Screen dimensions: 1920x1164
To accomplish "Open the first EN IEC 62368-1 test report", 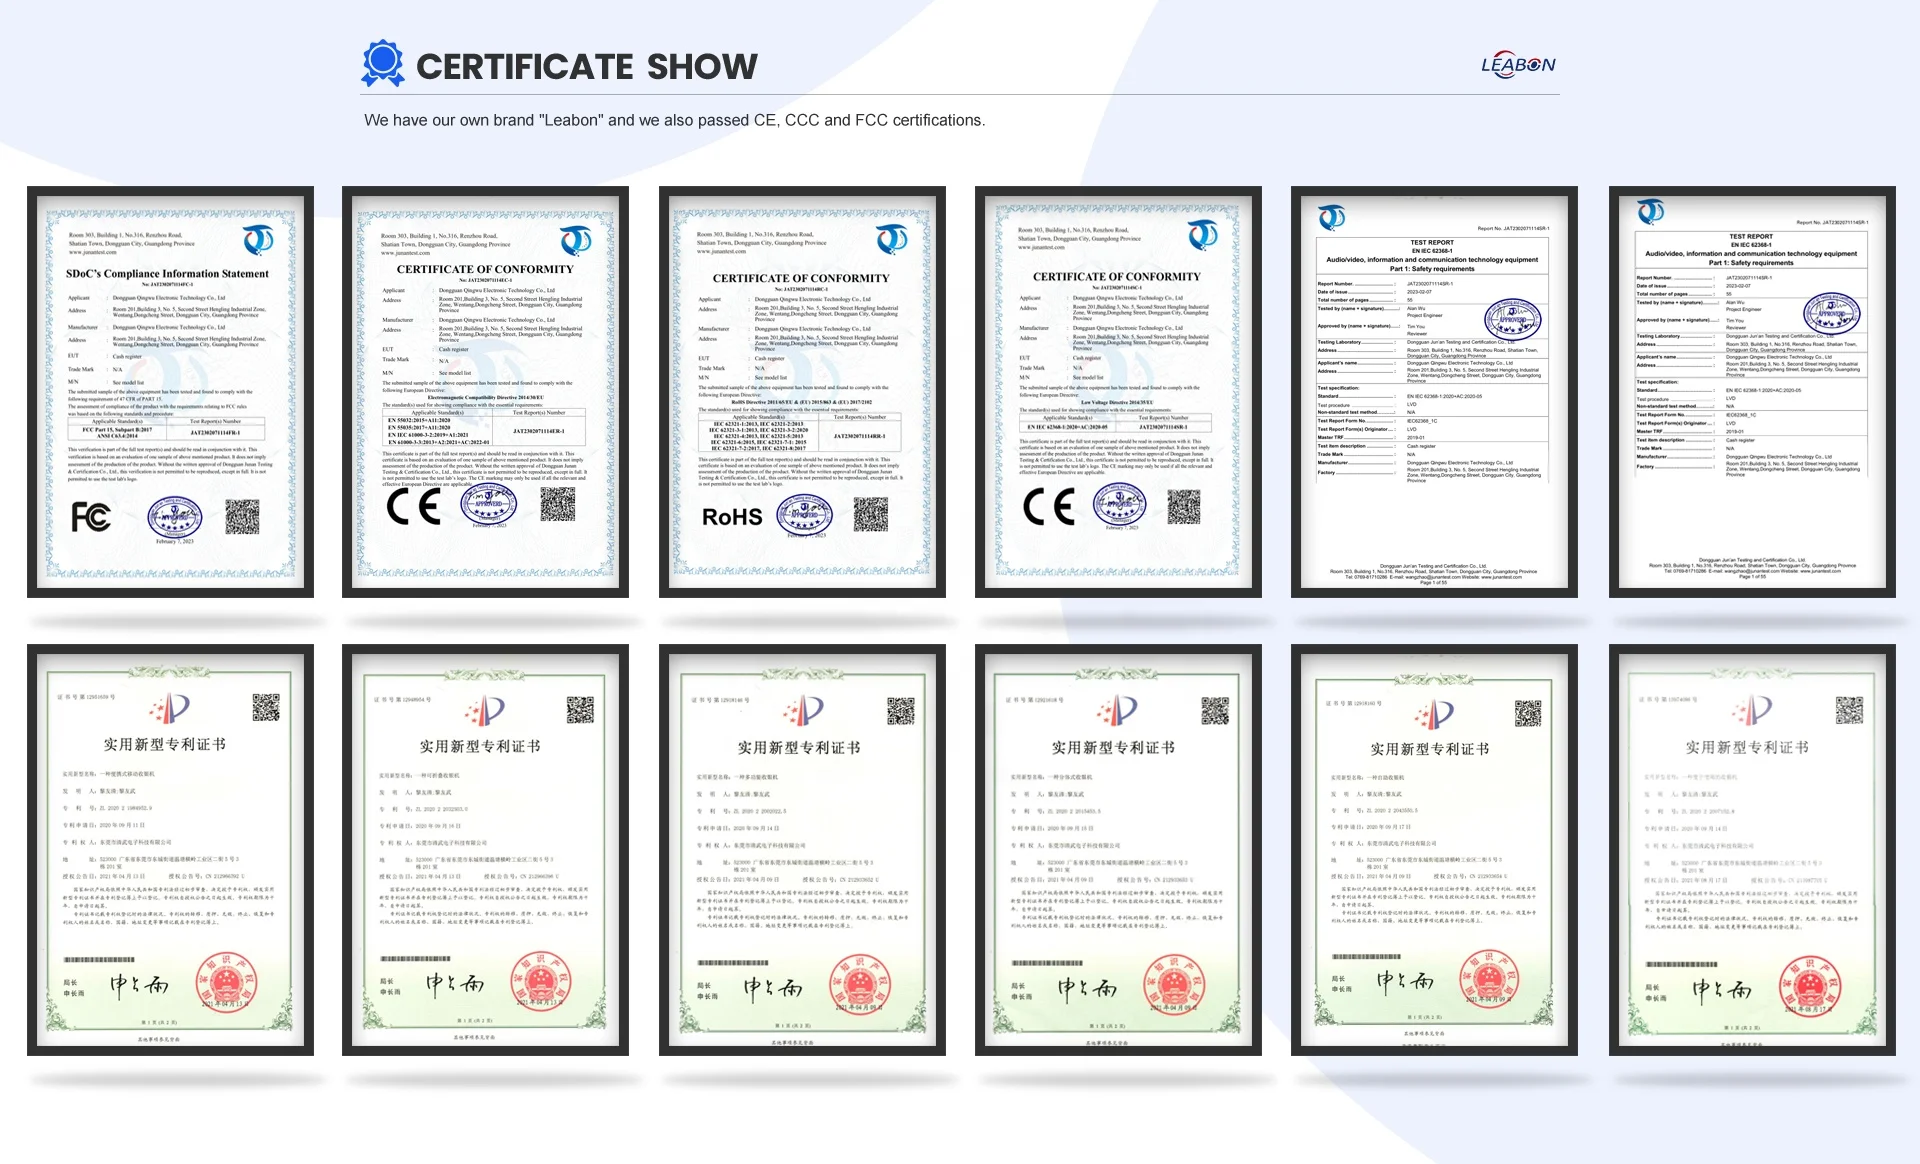I will 1434,392.
